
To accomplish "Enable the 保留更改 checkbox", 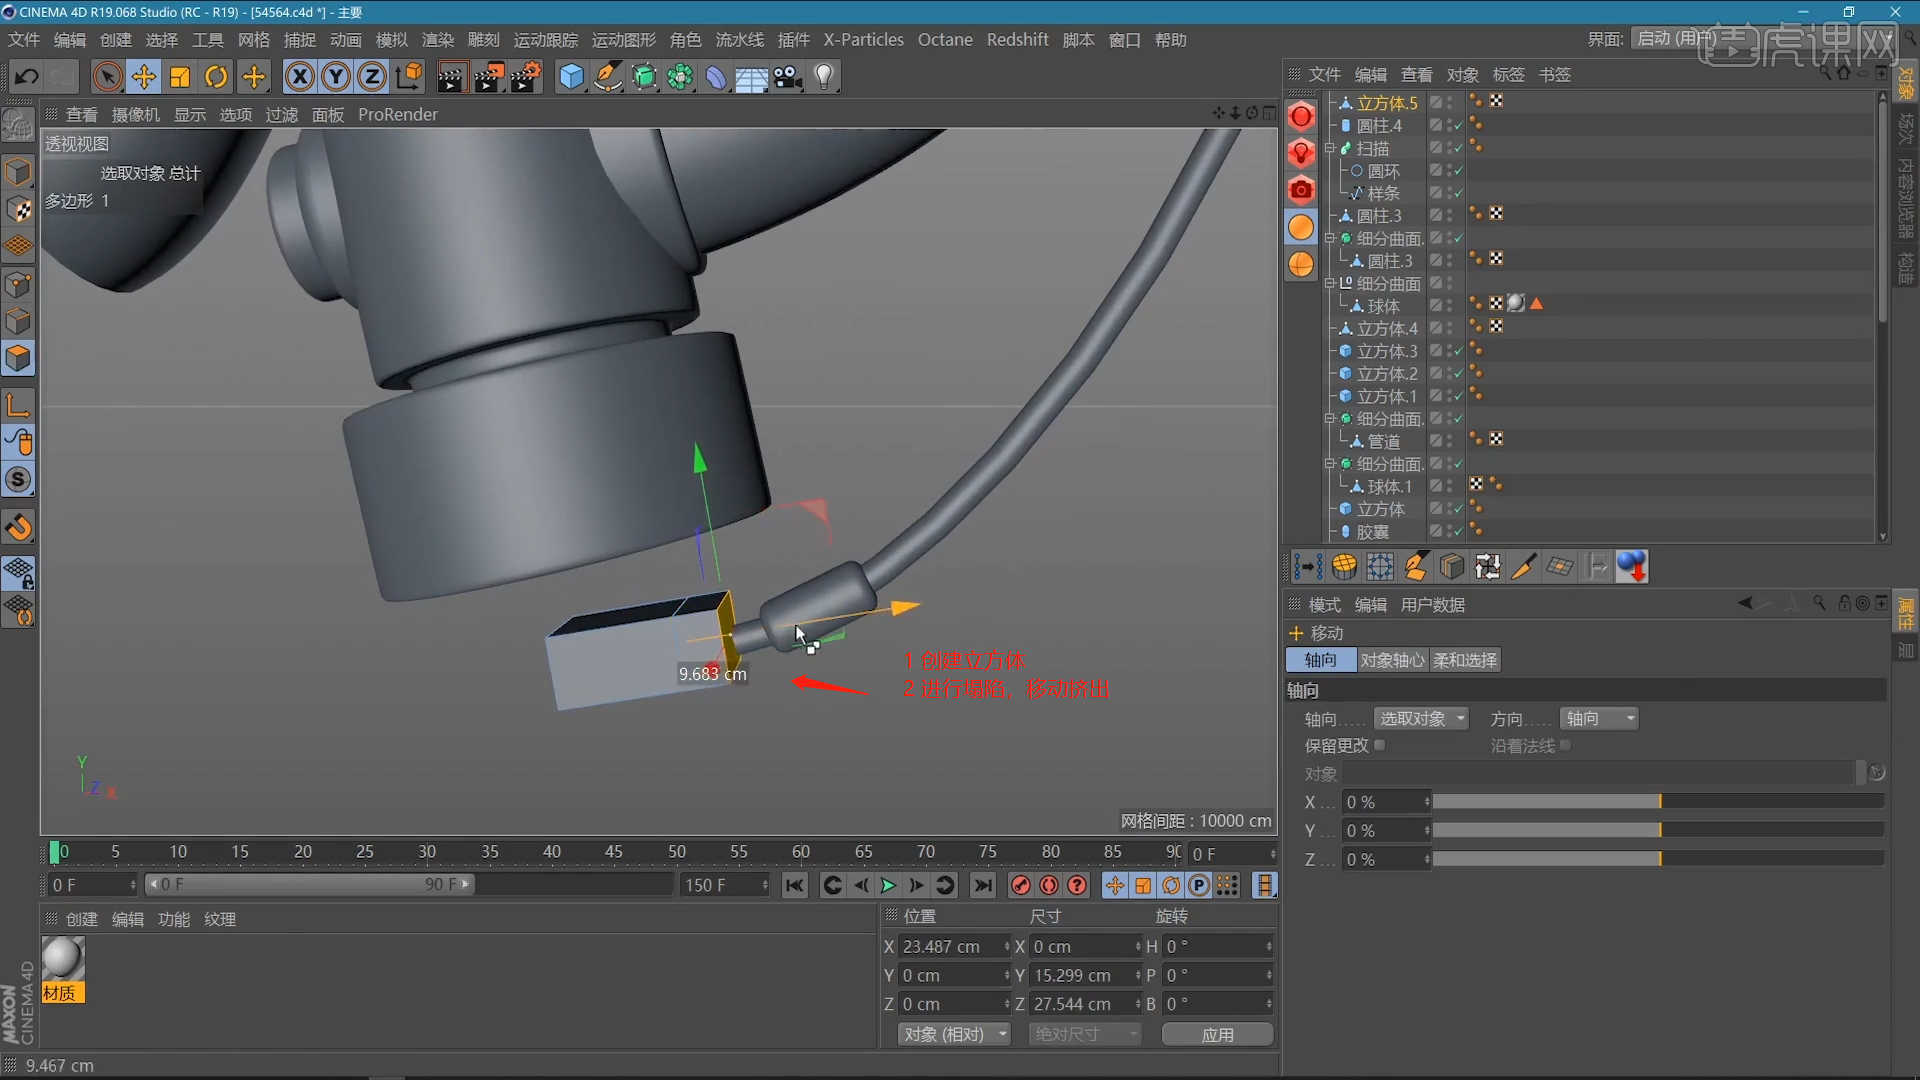I will [1380, 745].
